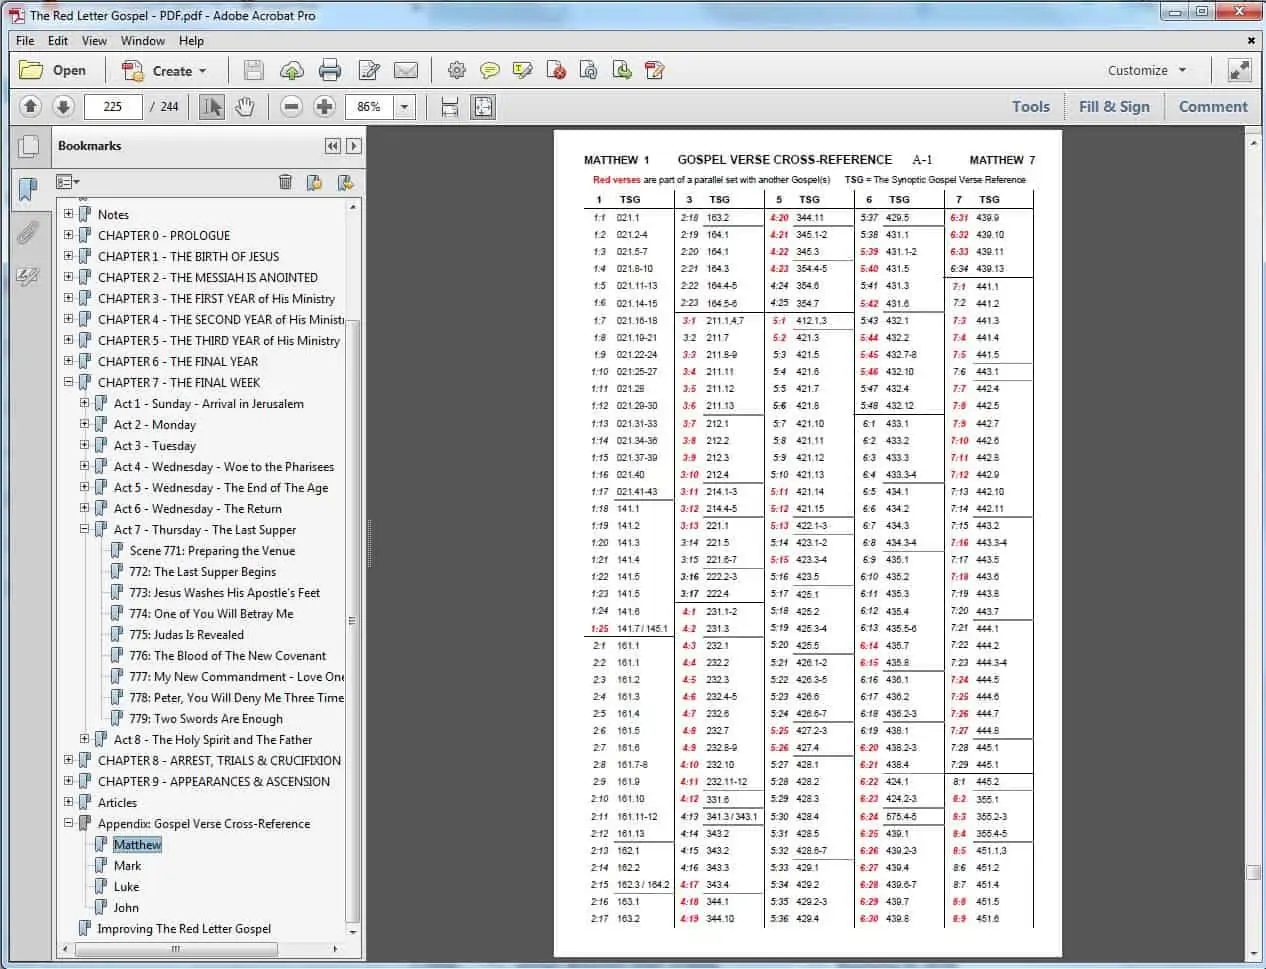Open the Create PDF dropdown
Viewport: 1266px width, 969px height.
coord(163,70)
